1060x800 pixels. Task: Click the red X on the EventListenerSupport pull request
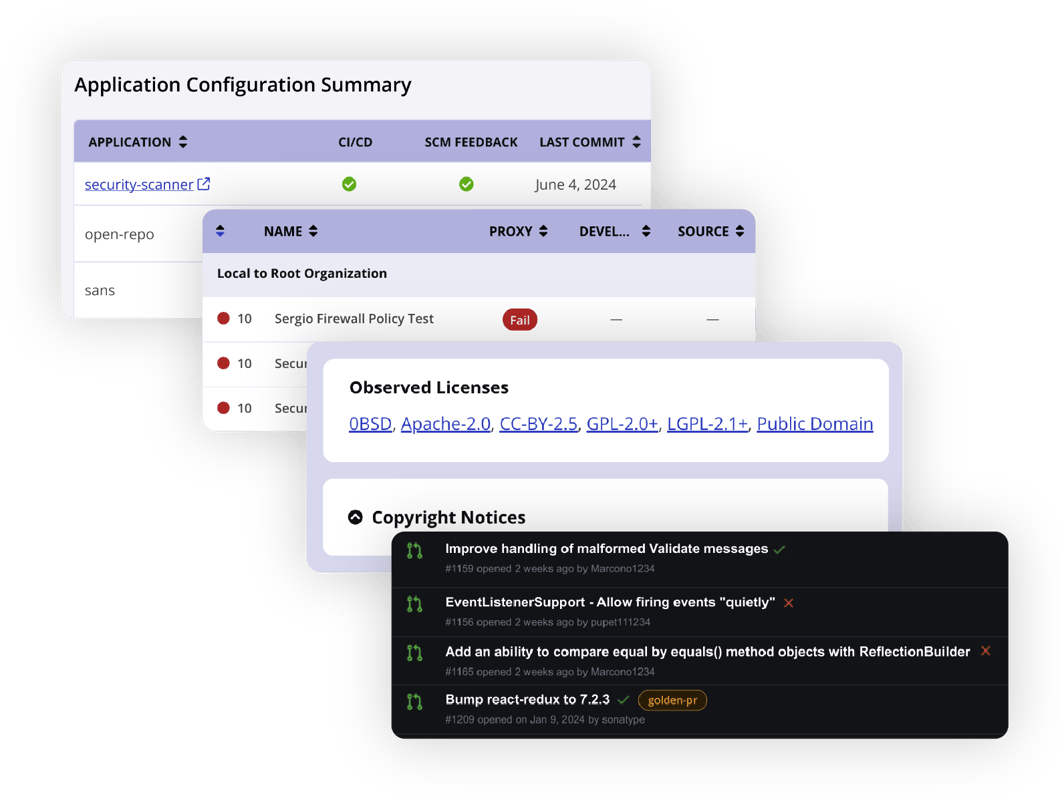tap(788, 603)
